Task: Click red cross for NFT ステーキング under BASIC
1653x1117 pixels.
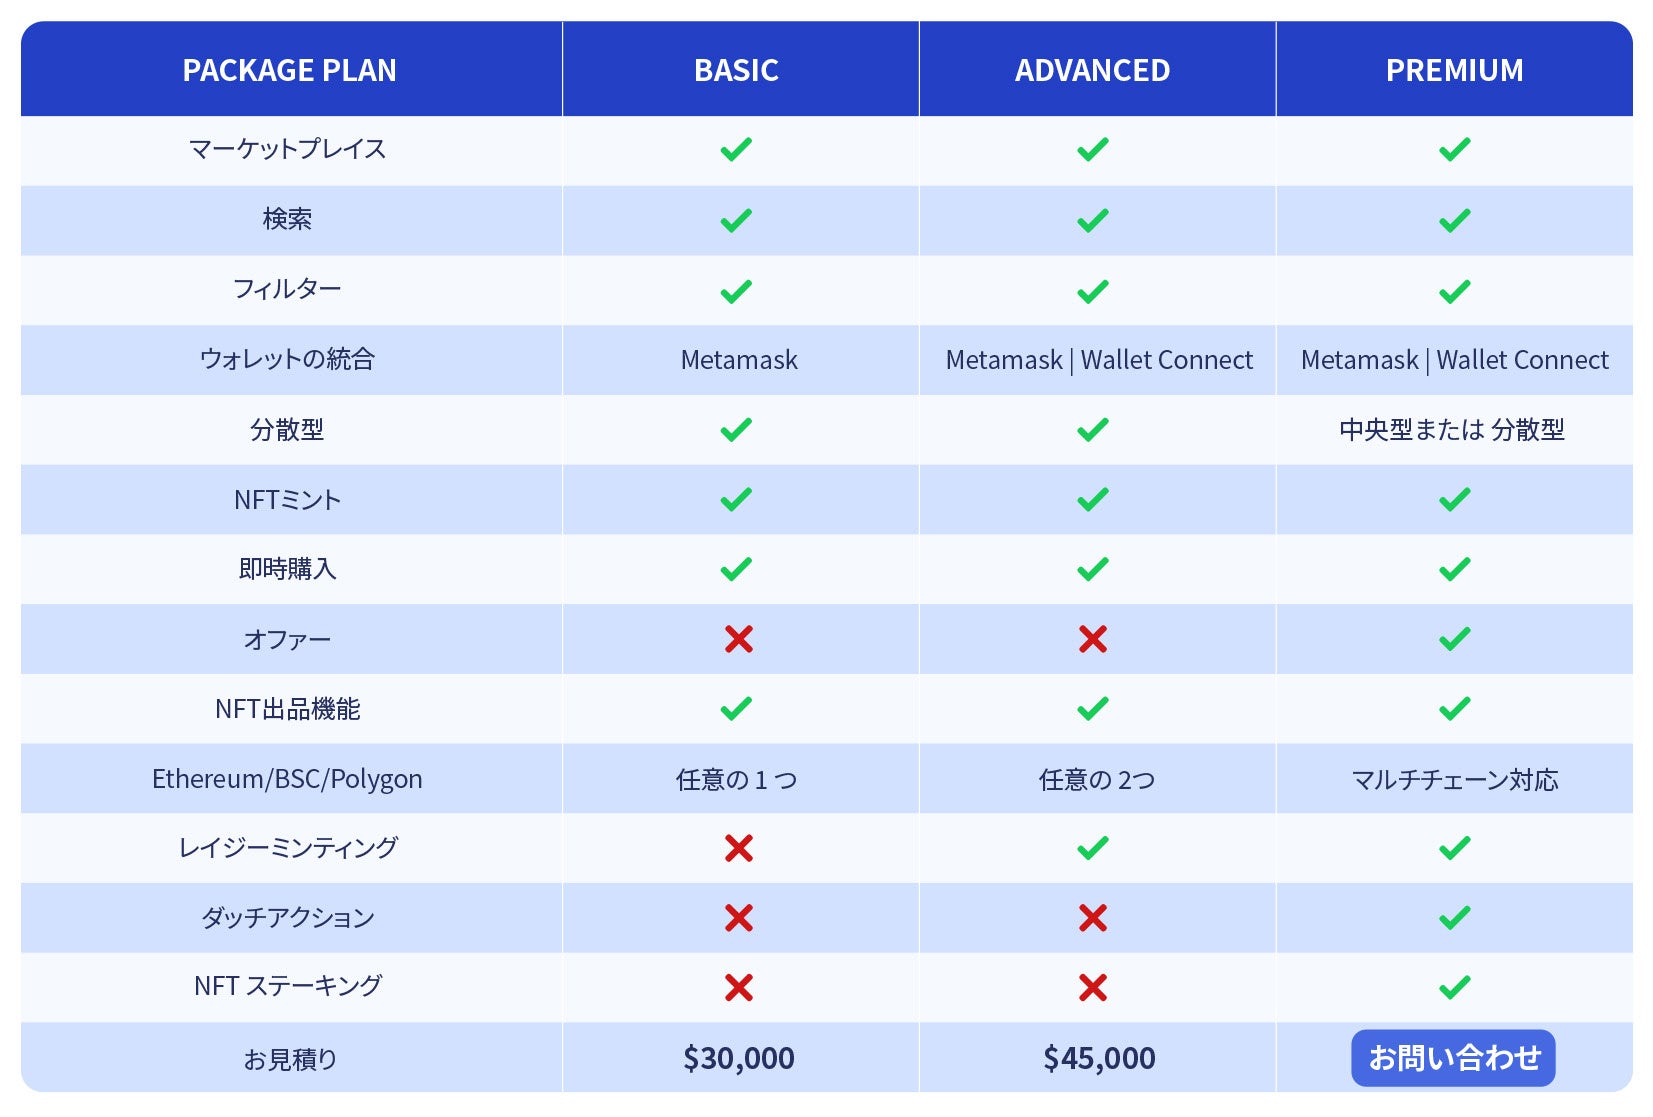Action: [738, 988]
